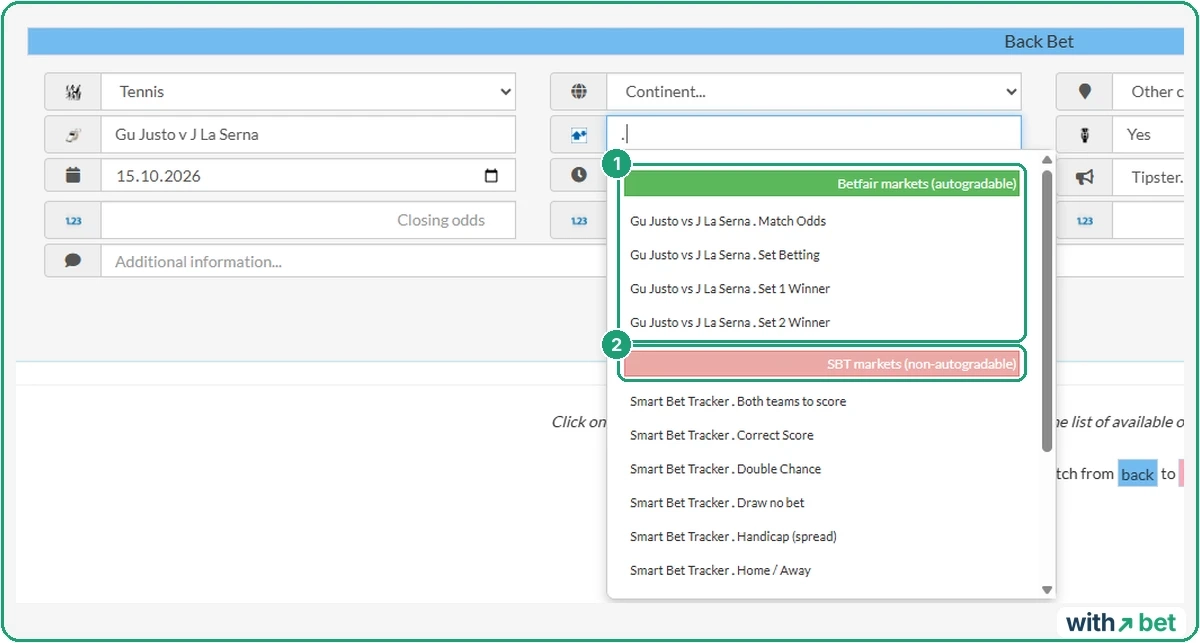
Task: Click the market list scrollbar thumb
Action: tap(1047, 310)
